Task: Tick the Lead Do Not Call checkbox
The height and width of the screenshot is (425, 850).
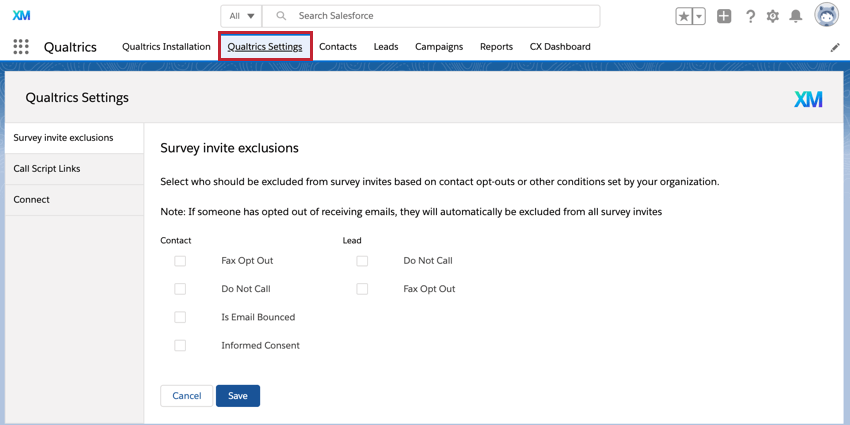Action: [362, 261]
